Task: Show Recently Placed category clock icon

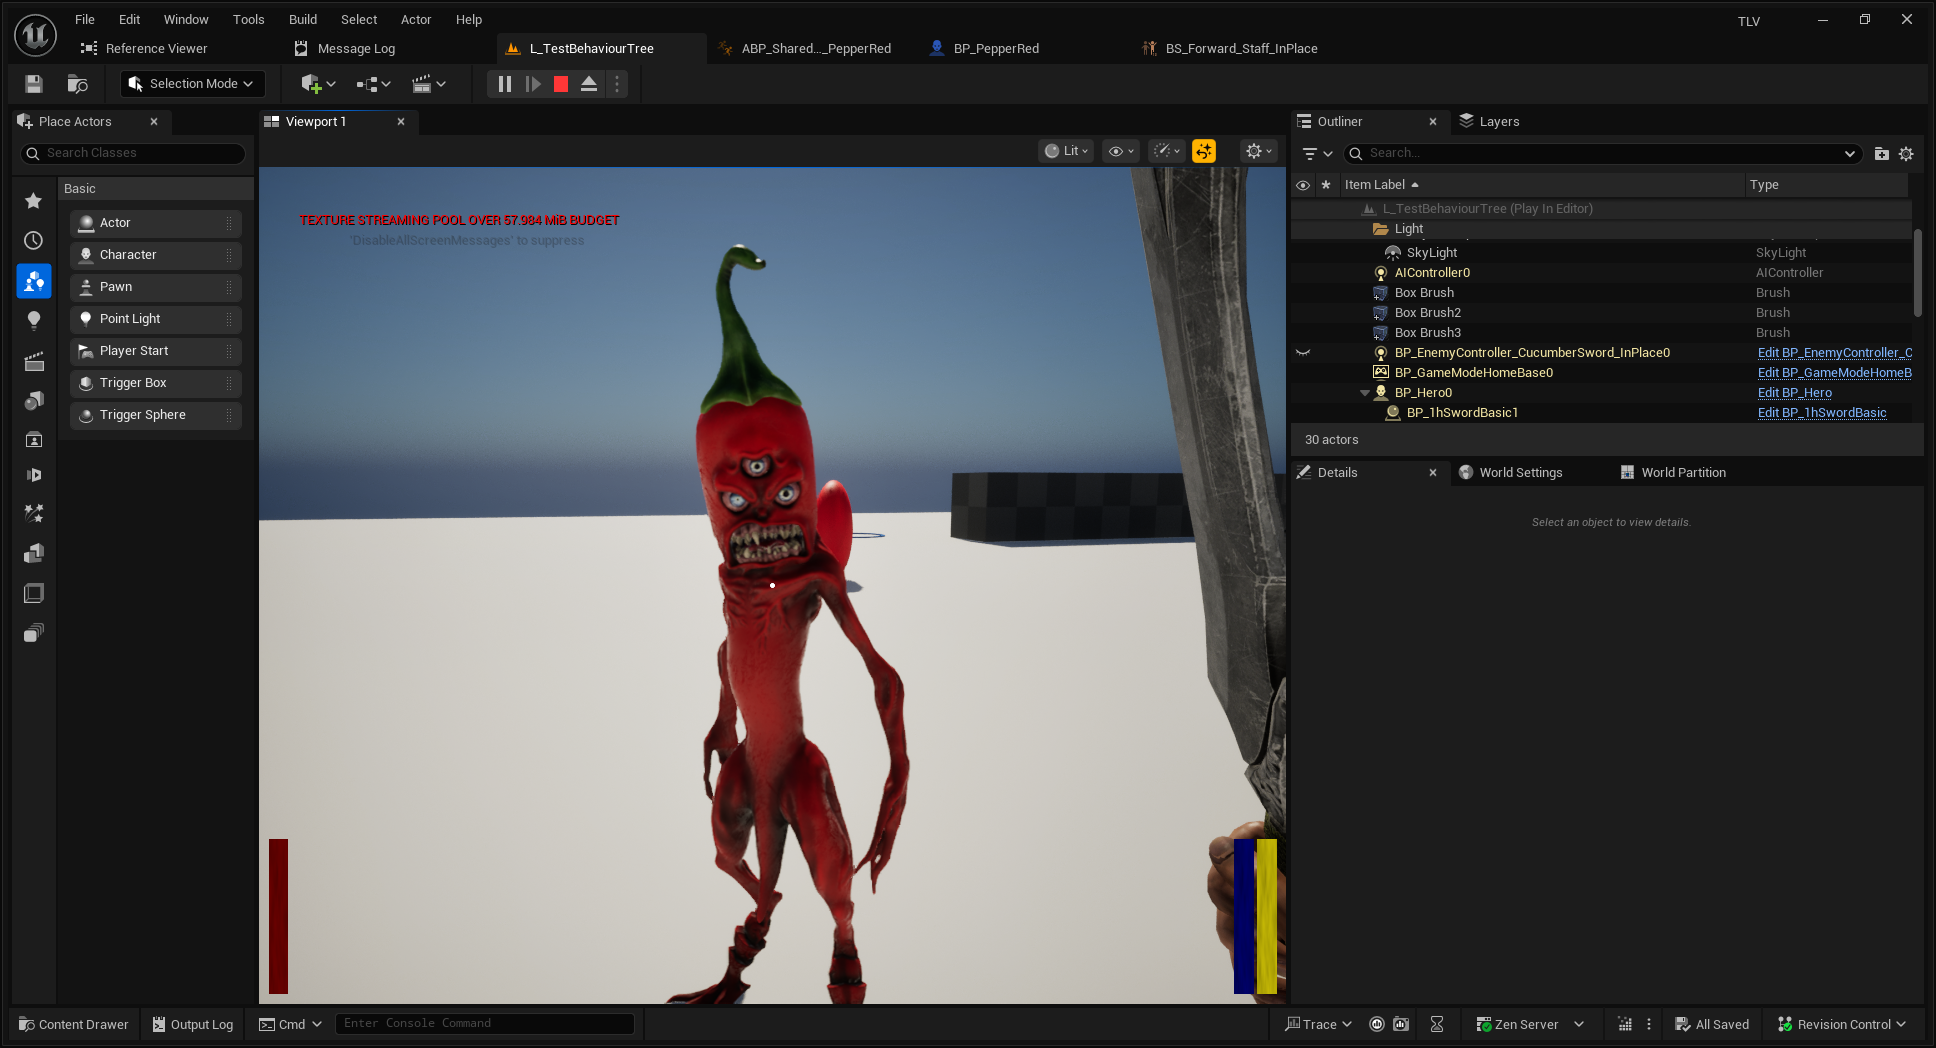Action: coord(33,241)
